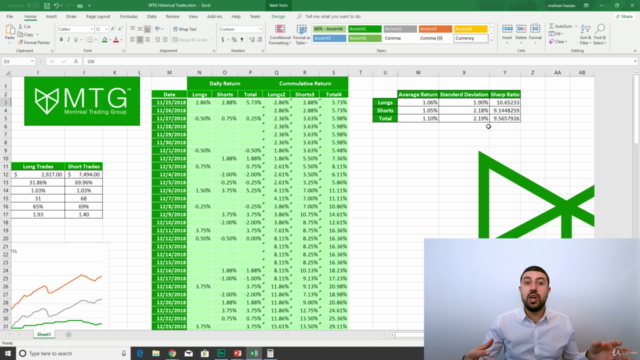
Task: Switch to the Formulas tab
Action: [x=129, y=17]
